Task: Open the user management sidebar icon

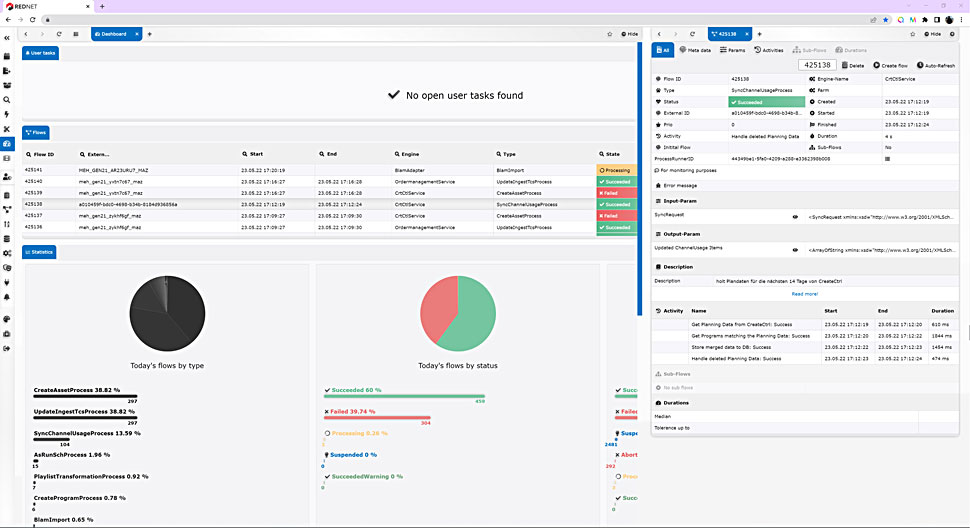Action: coord(7,177)
